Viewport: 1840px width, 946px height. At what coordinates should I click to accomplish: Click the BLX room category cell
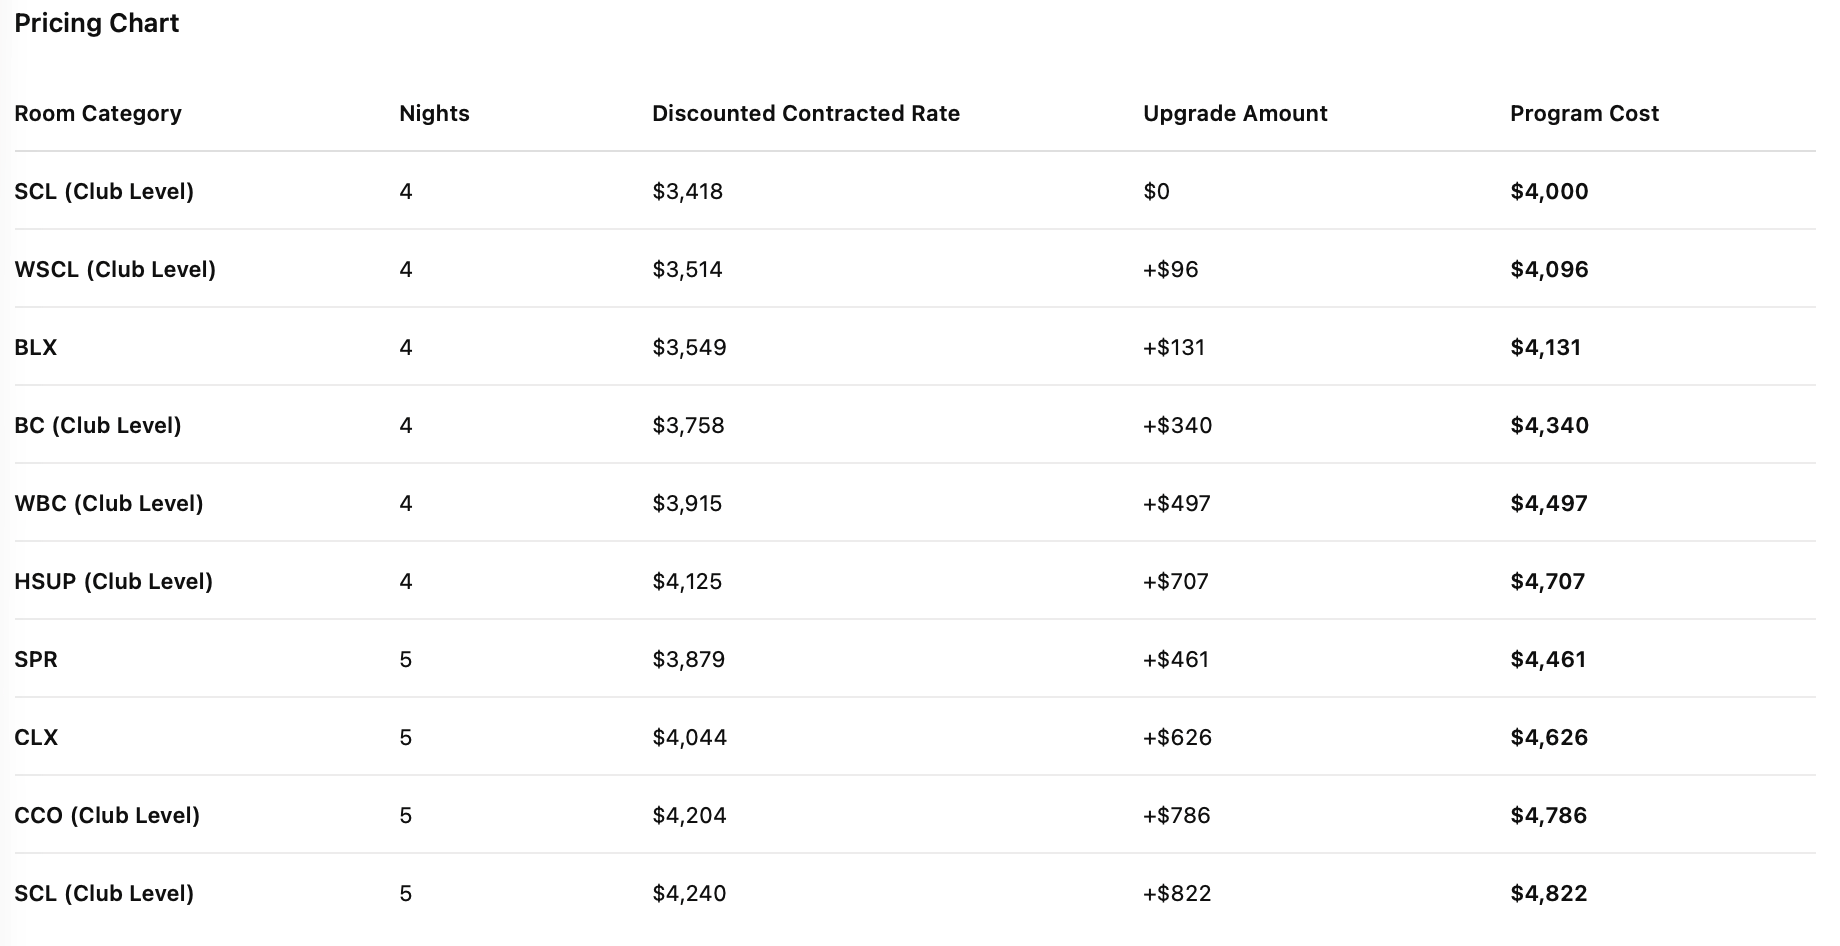pos(36,347)
